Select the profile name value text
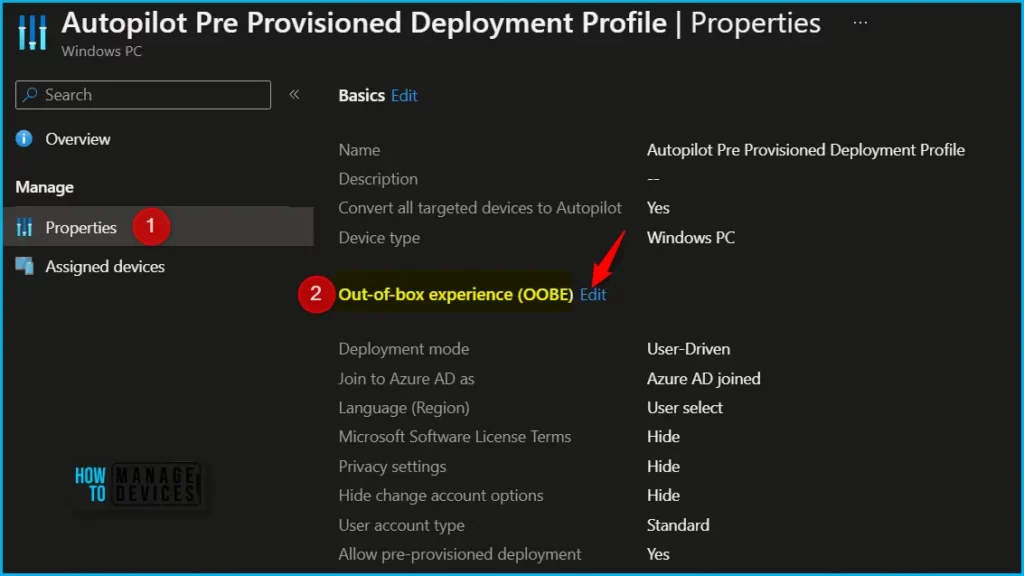The width and height of the screenshot is (1024, 576). point(806,150)
